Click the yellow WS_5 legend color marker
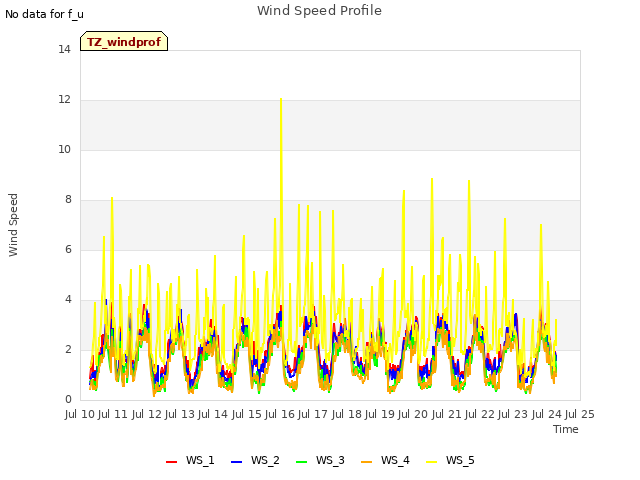 click(431, 462)
